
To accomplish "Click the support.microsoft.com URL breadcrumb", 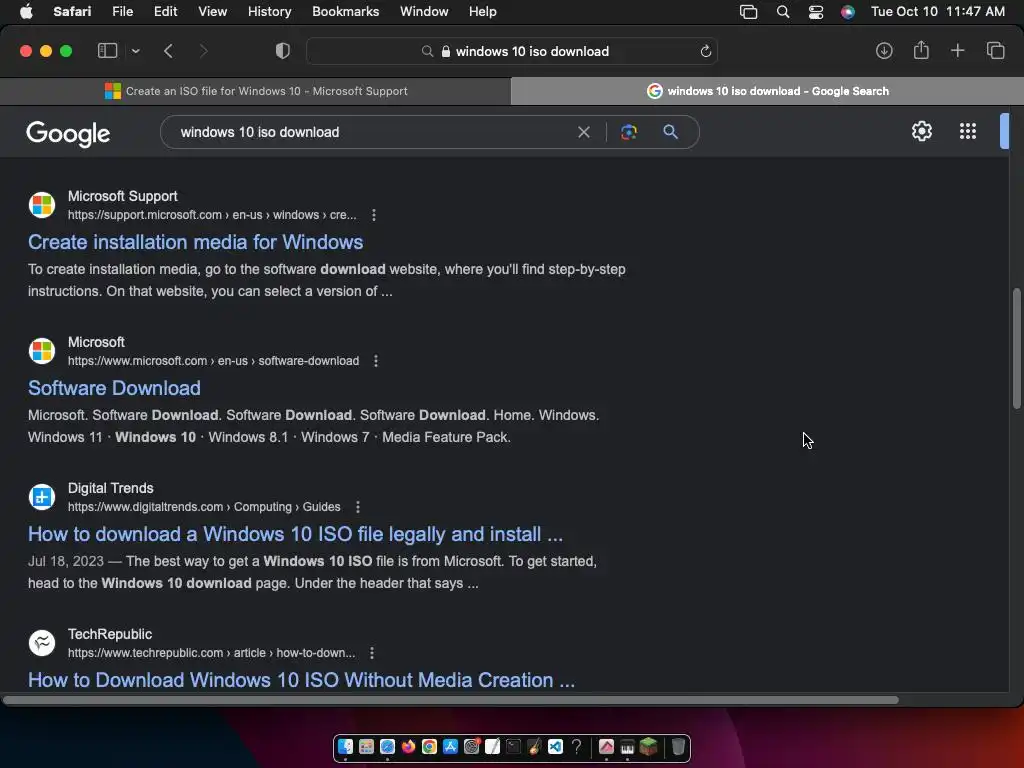I will (x=212, y=215).
